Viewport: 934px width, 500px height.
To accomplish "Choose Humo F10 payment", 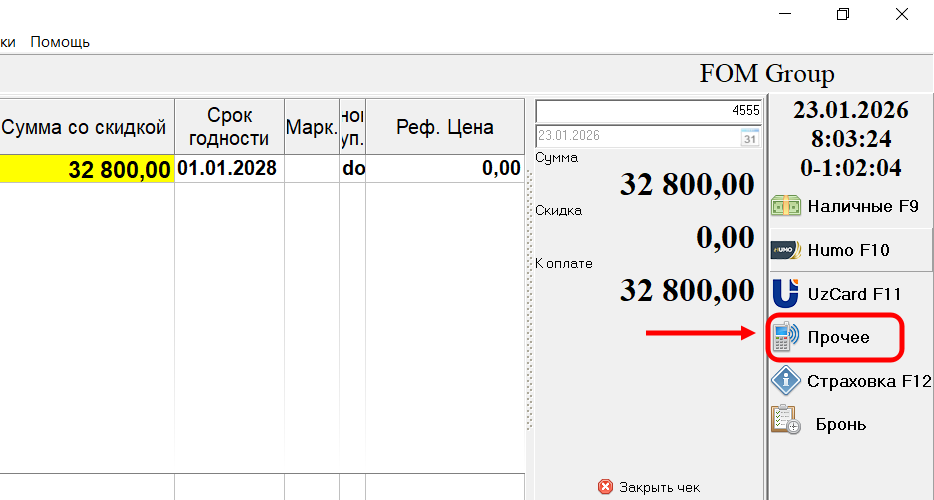I will (849, 250).
